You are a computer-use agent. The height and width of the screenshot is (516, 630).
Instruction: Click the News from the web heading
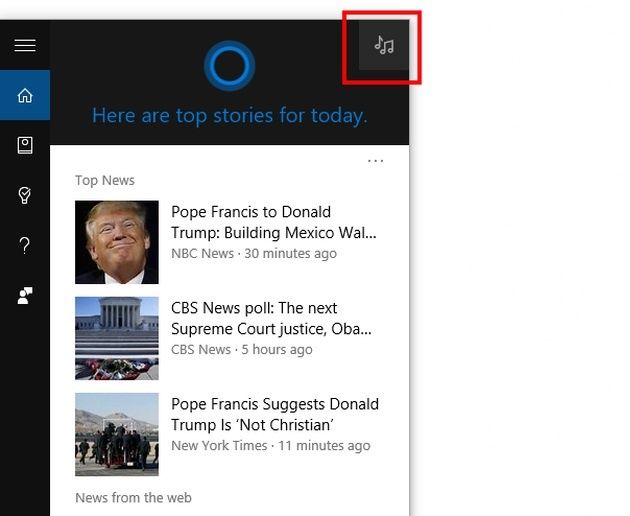133,498
